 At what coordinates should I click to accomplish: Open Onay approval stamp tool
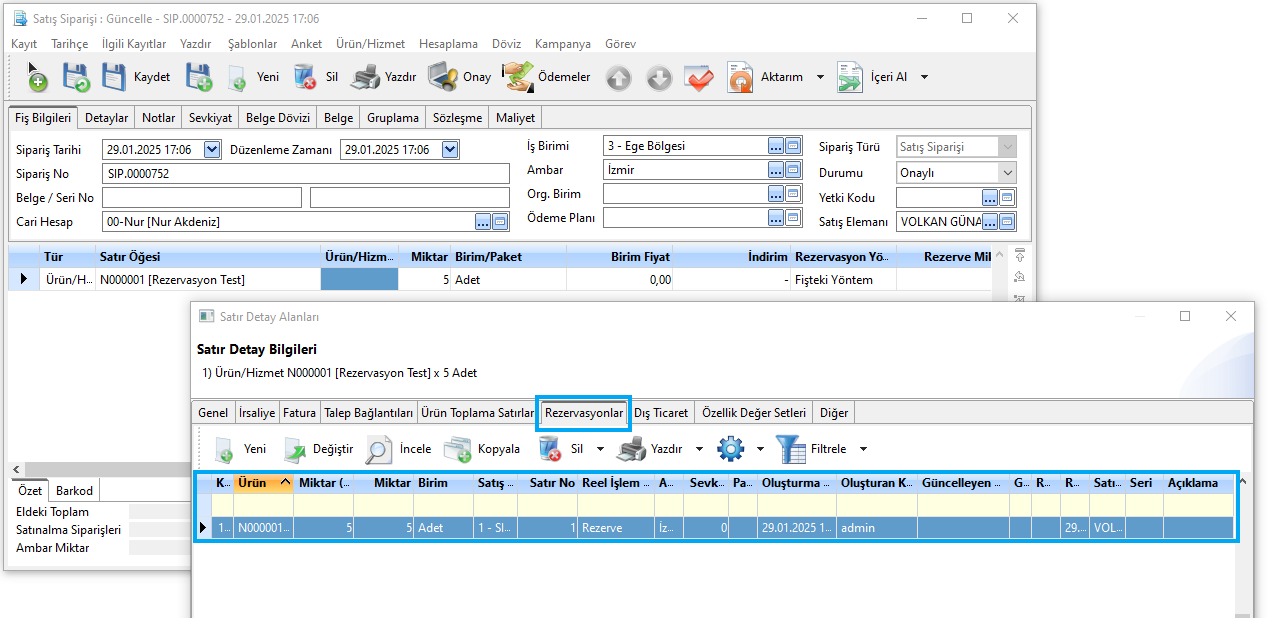[x=443, y=77]
